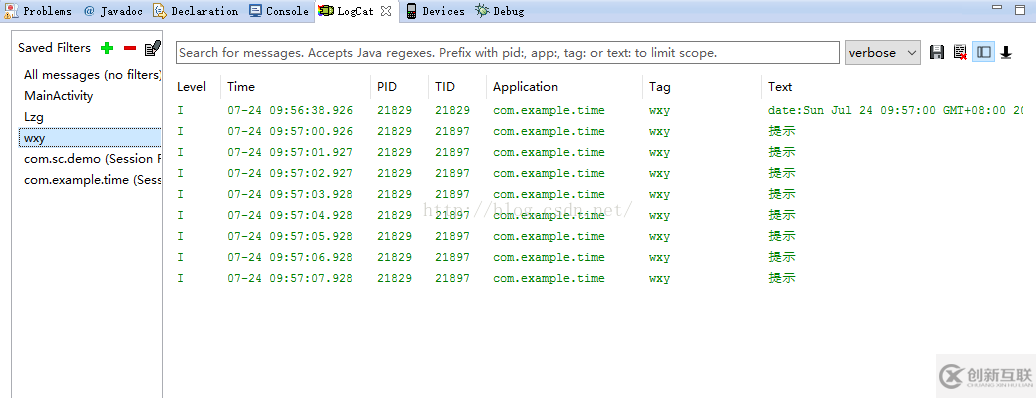Click the PID column header
This screenshot has width=1036, height=398.
coord(387,87)
